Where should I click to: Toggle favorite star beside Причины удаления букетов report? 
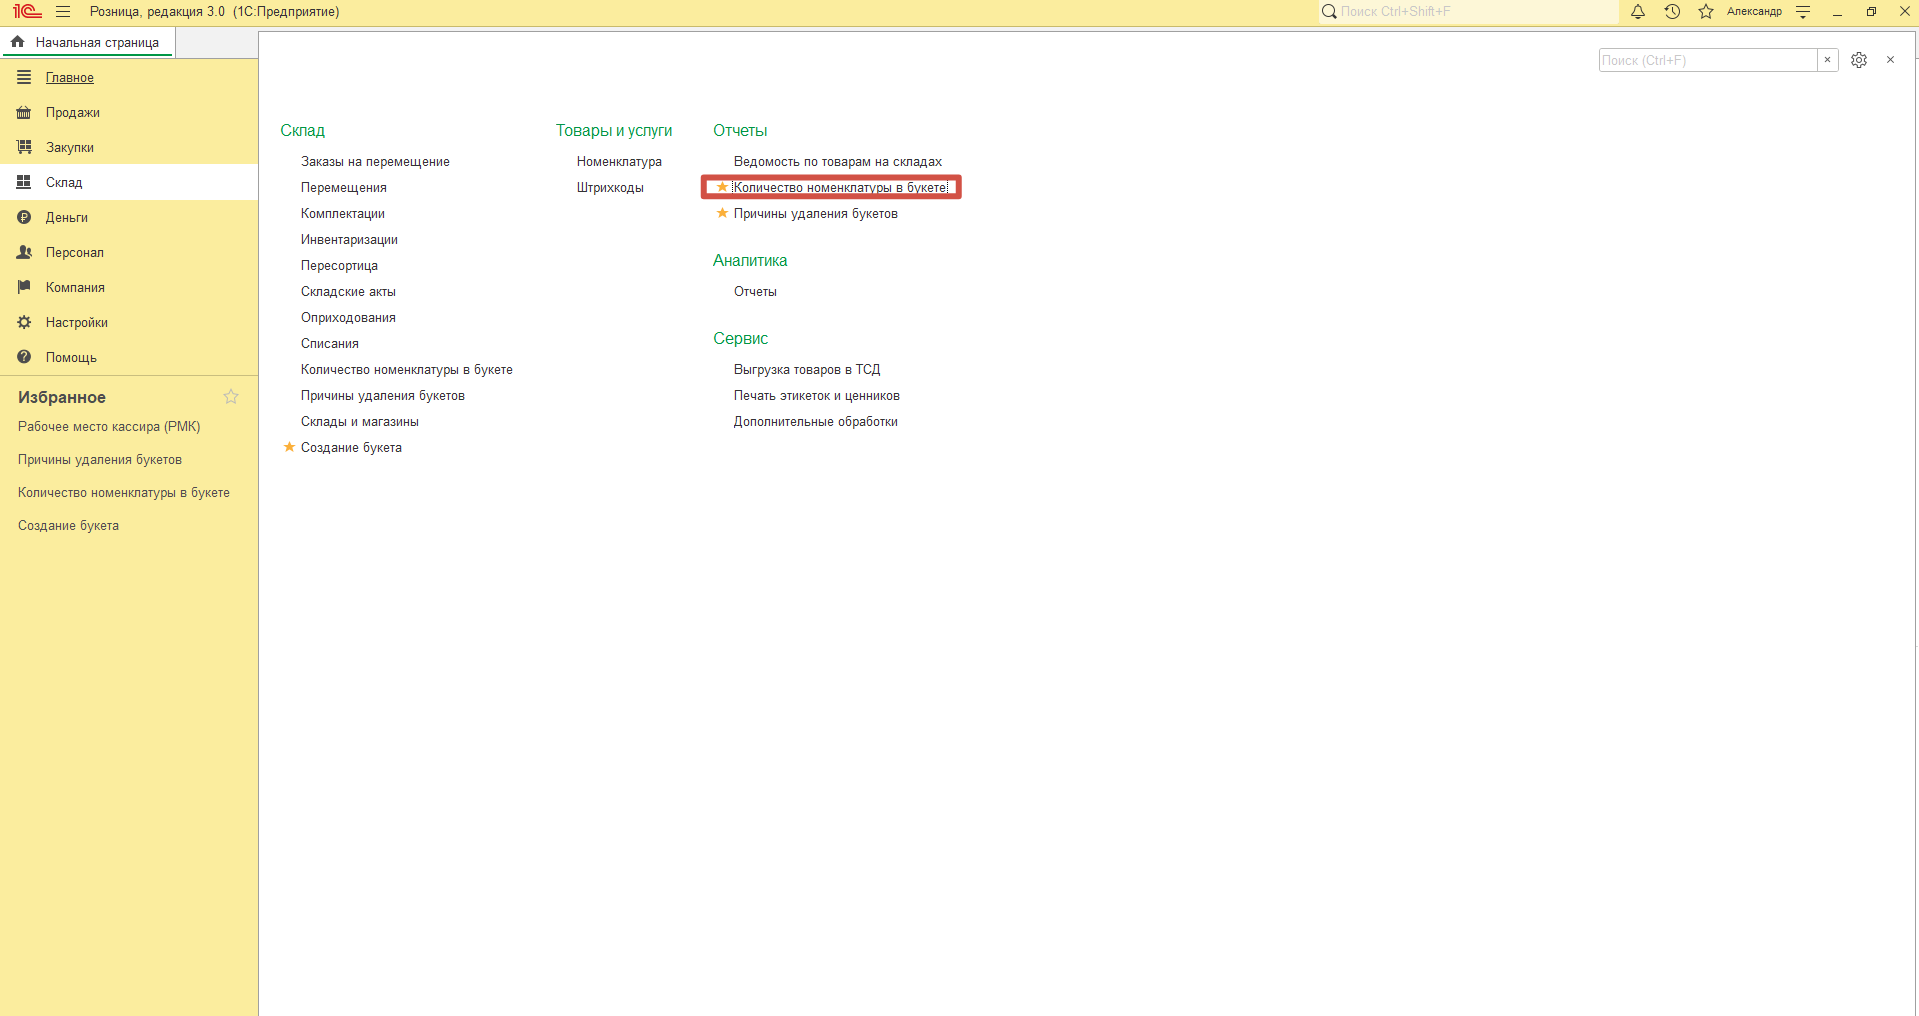click(722, 213)
